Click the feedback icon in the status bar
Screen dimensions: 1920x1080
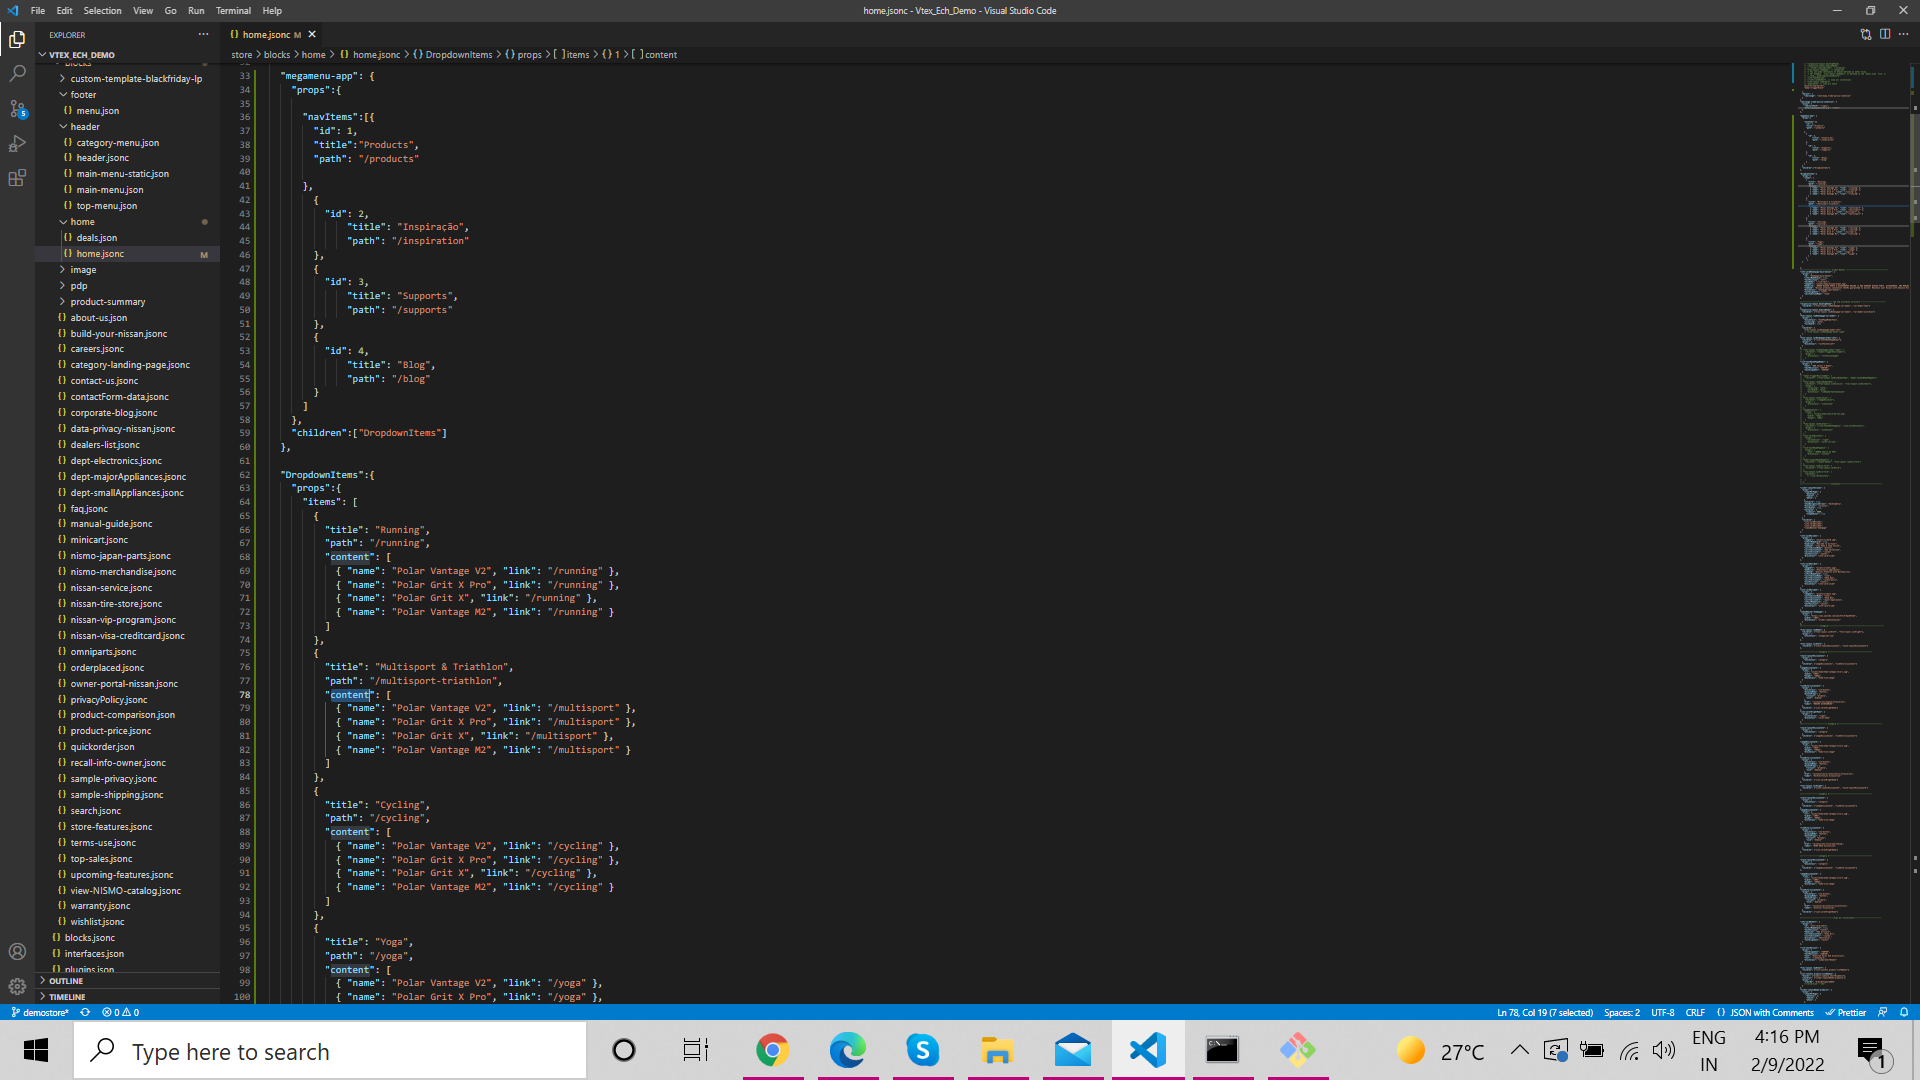[x=1883, y=1012]
